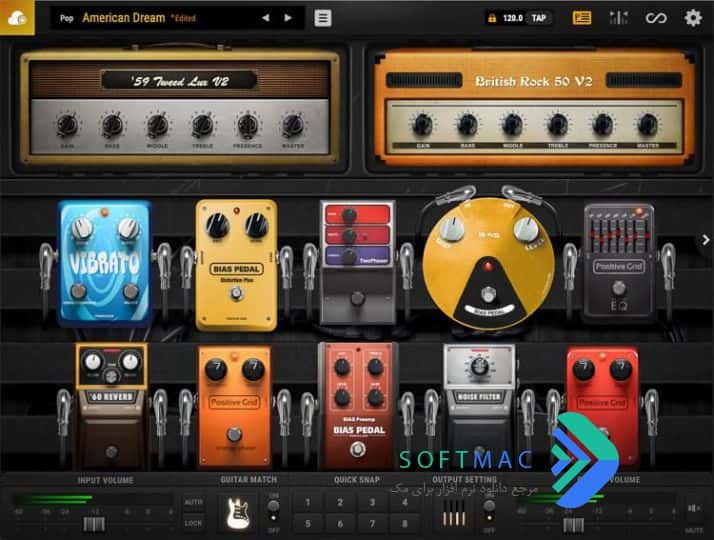Viewport: 714px width, 540px height.
Task: Open the American Dream preset name
Action: 123,18
